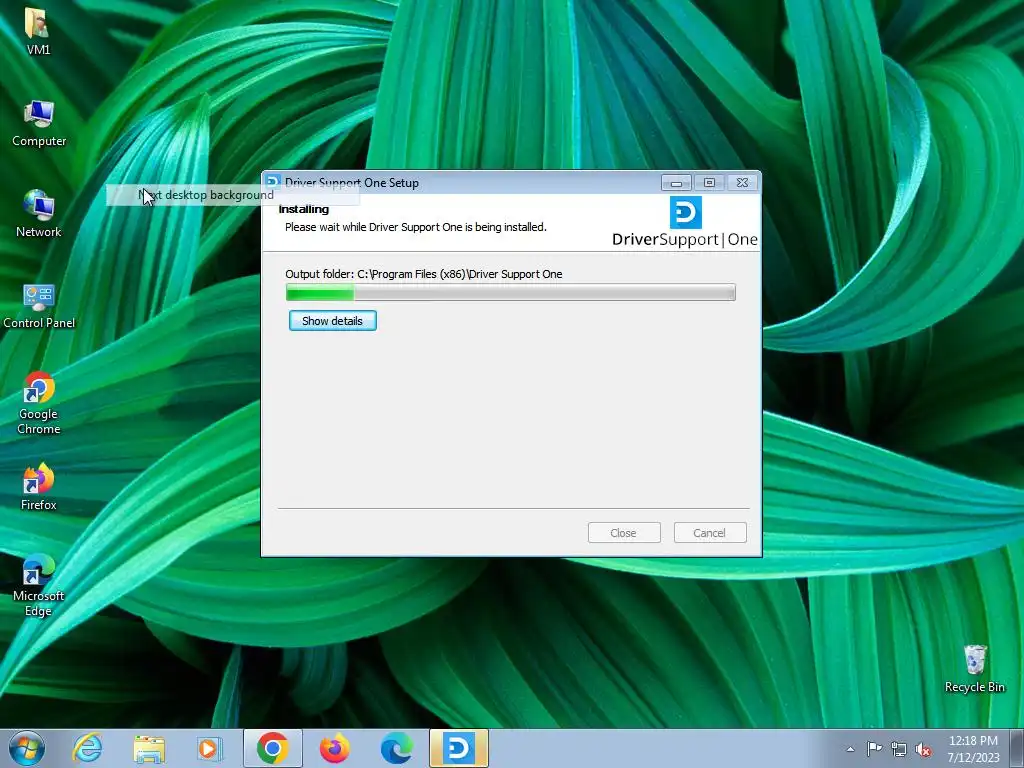Click the DriverSupport One logo
Viewport: 1024px width, 768px height.
tap(684, 222)
